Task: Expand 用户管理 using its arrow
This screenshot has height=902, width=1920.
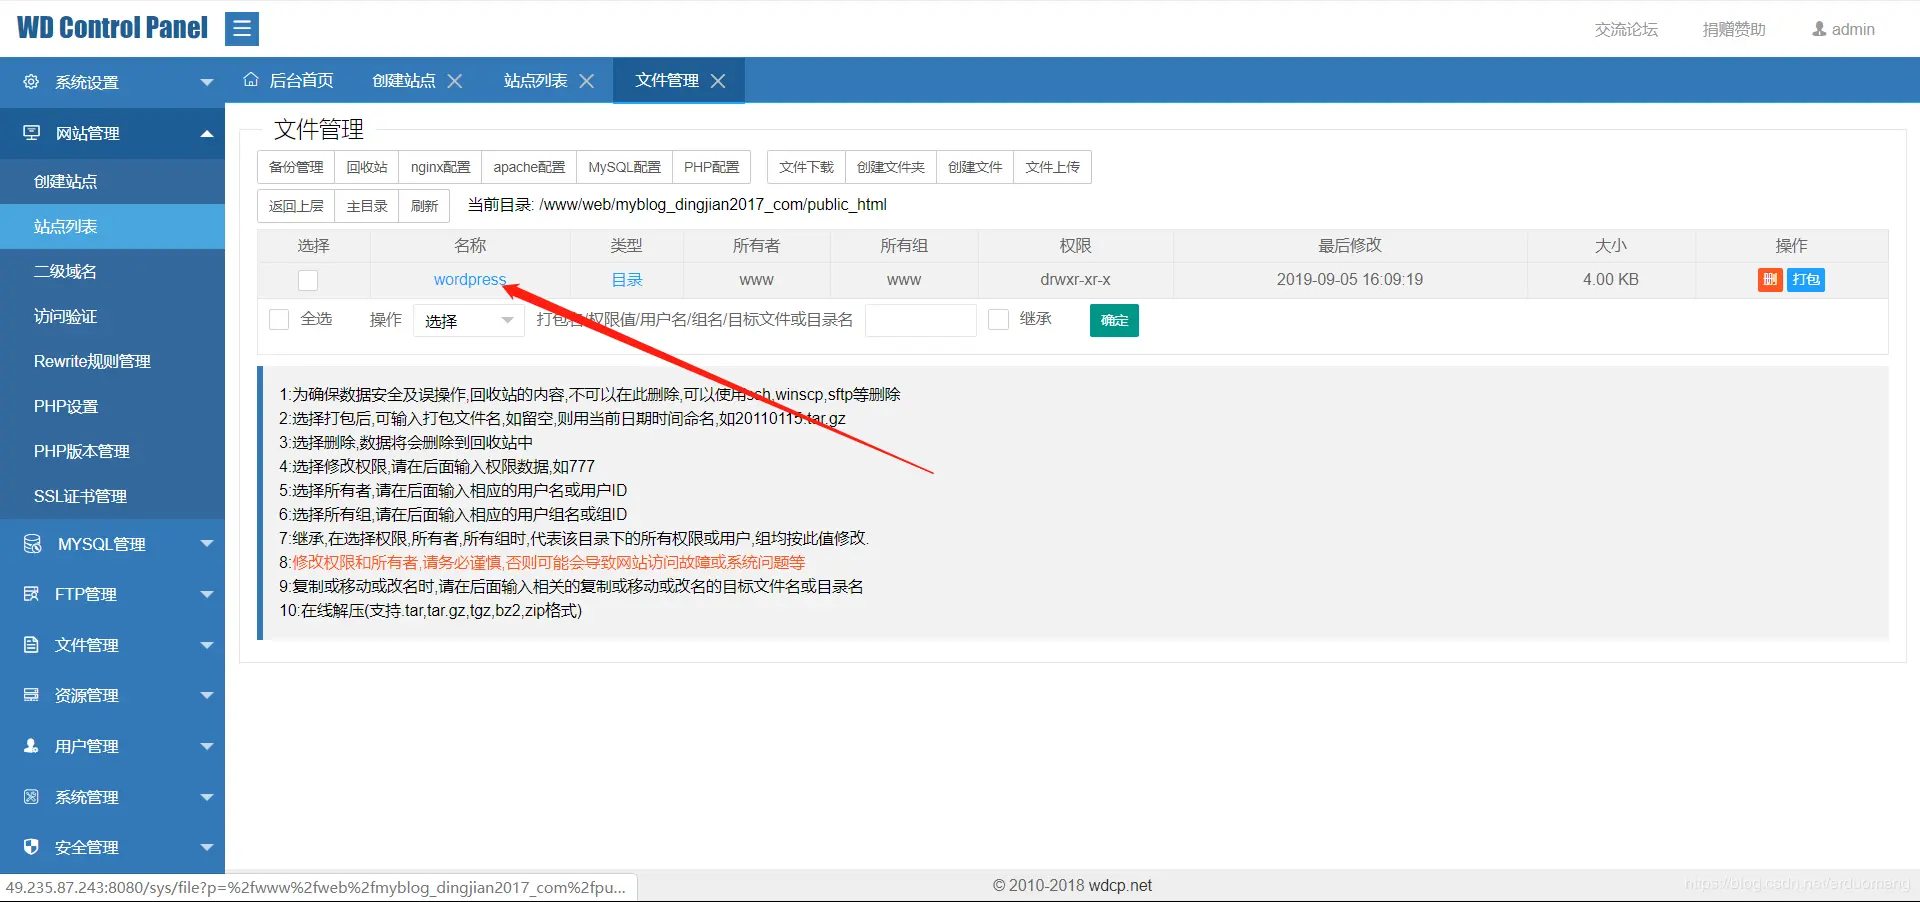Action: 207,746
